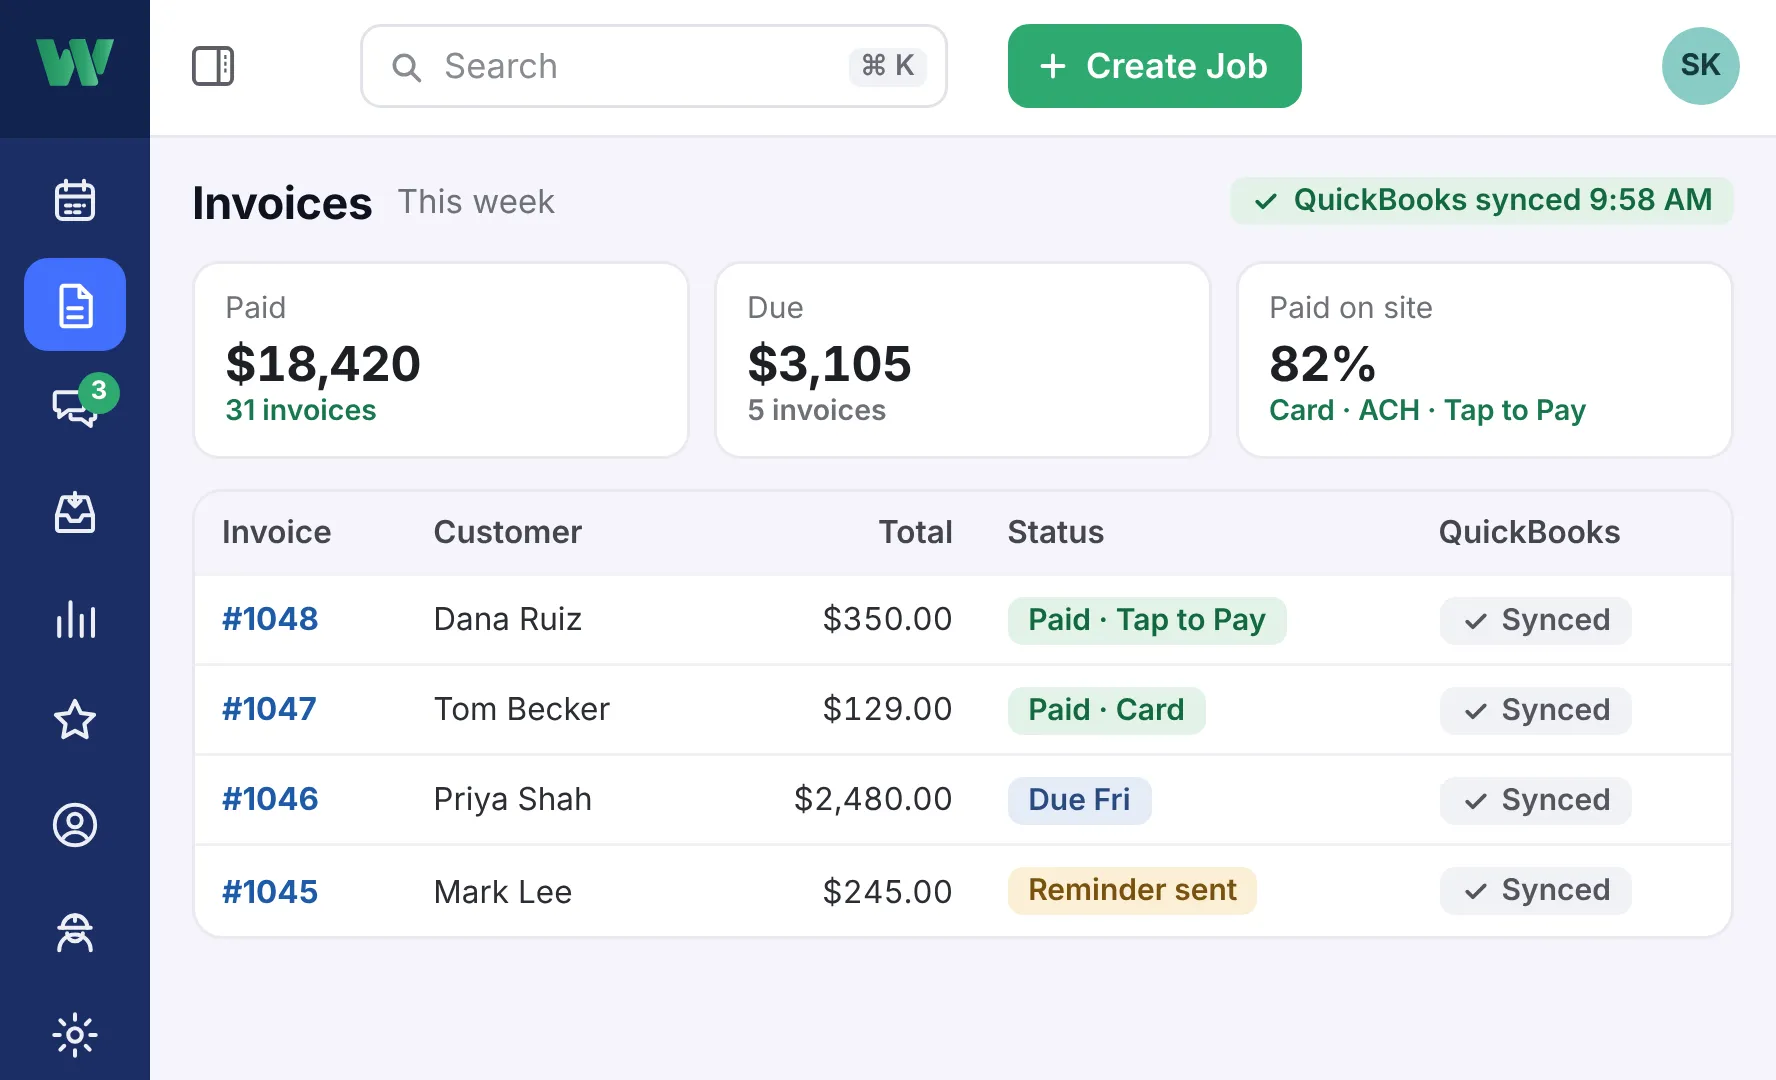Click the $245.00 total cell
This screenshot has height=1080, width=1776.
tap(887, 892)
